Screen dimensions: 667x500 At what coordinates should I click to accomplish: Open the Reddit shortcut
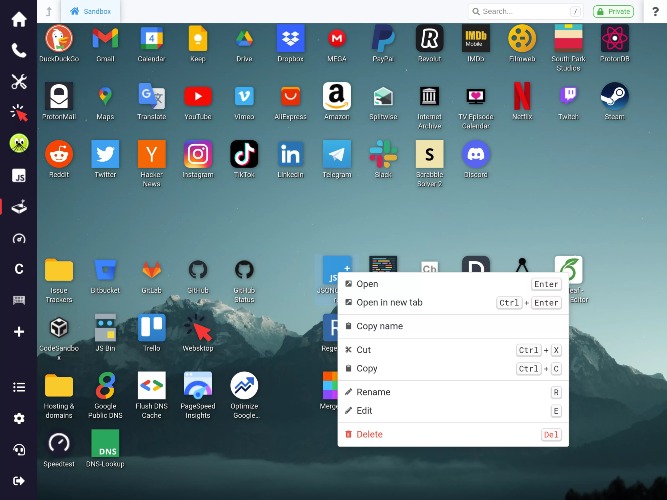[x=59, y=154]
